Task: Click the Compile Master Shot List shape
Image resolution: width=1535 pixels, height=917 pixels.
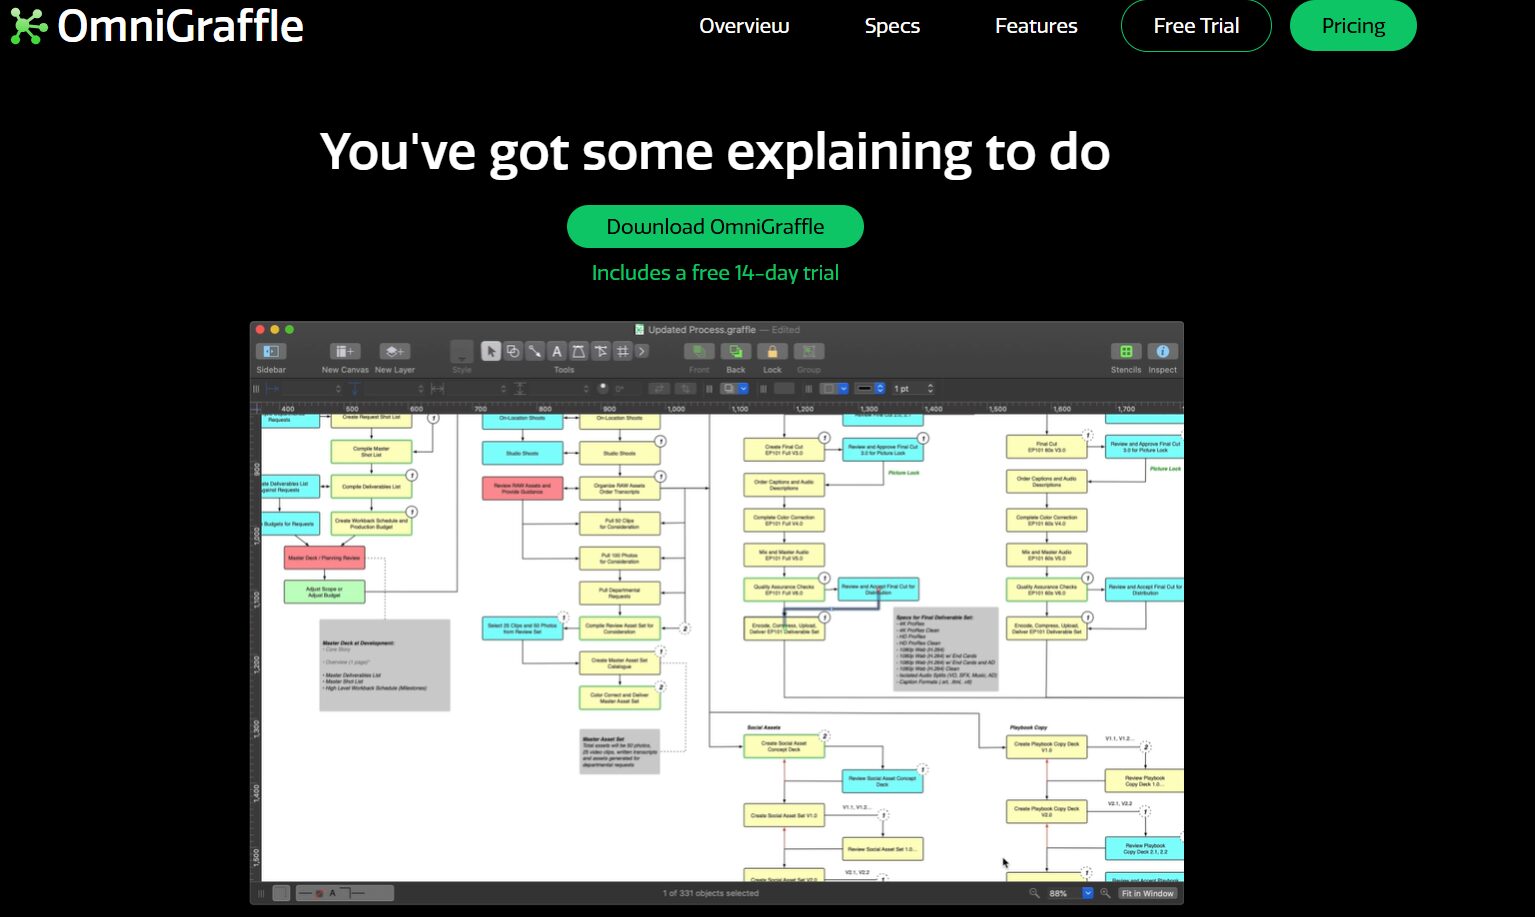Action: (x=371, y=452)
